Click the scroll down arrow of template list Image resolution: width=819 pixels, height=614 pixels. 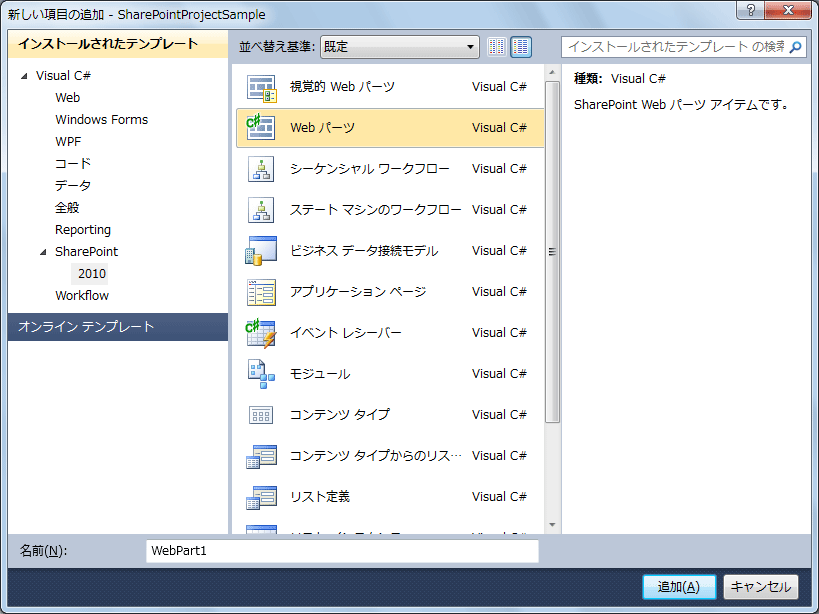point(552,525)
